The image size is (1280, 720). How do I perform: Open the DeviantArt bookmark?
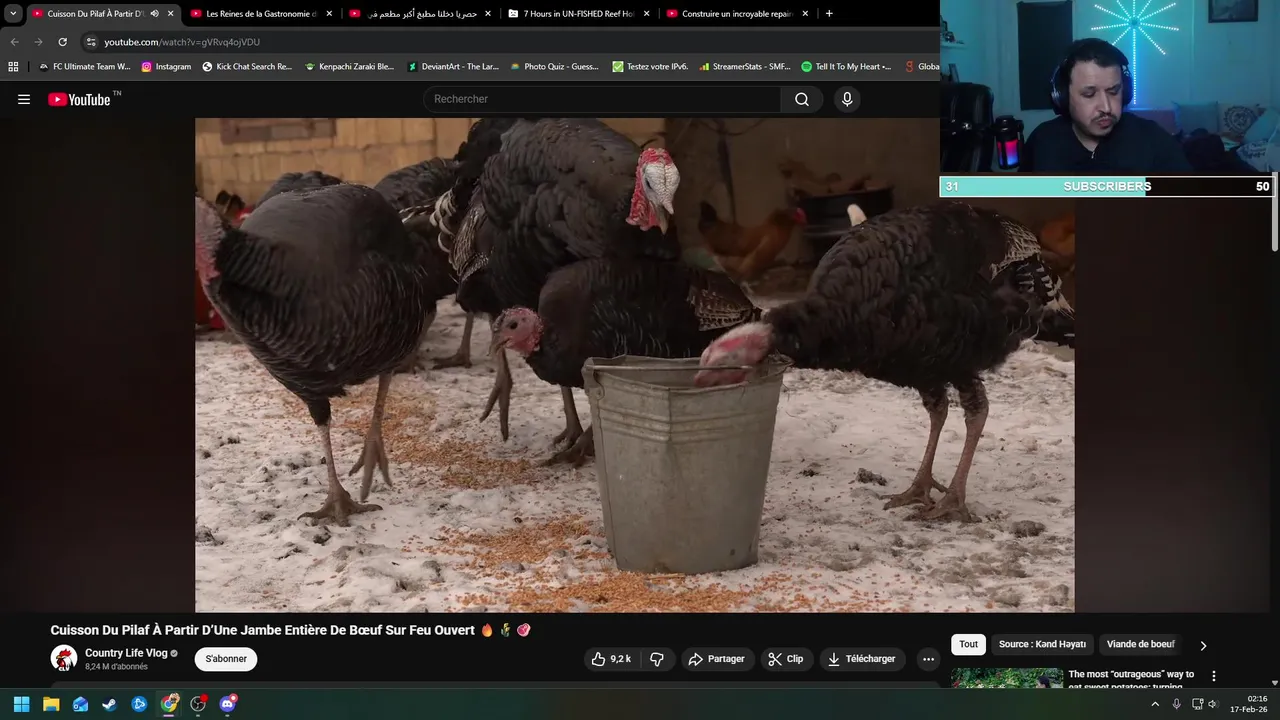click(x=452, y=67)
